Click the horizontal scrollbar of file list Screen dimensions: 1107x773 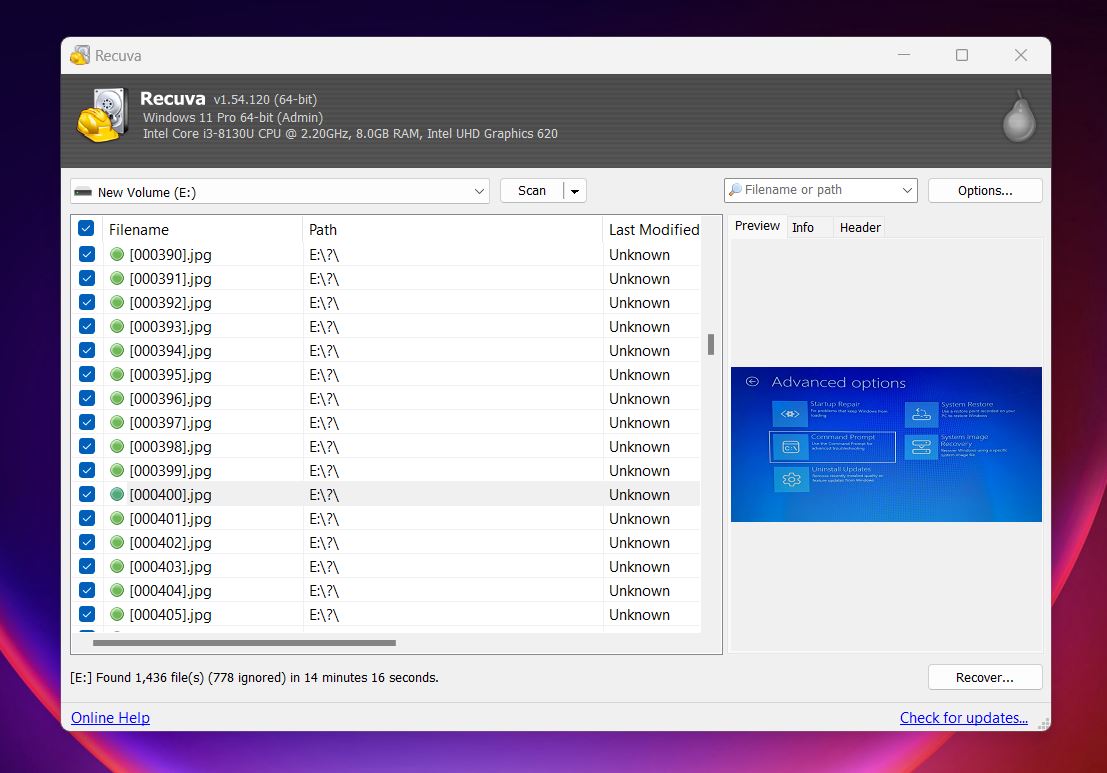tap(244, 643)
